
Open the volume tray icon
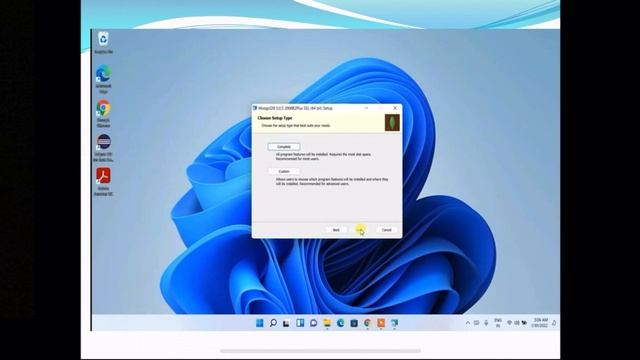pyautogui.click(x=517, y=323)
